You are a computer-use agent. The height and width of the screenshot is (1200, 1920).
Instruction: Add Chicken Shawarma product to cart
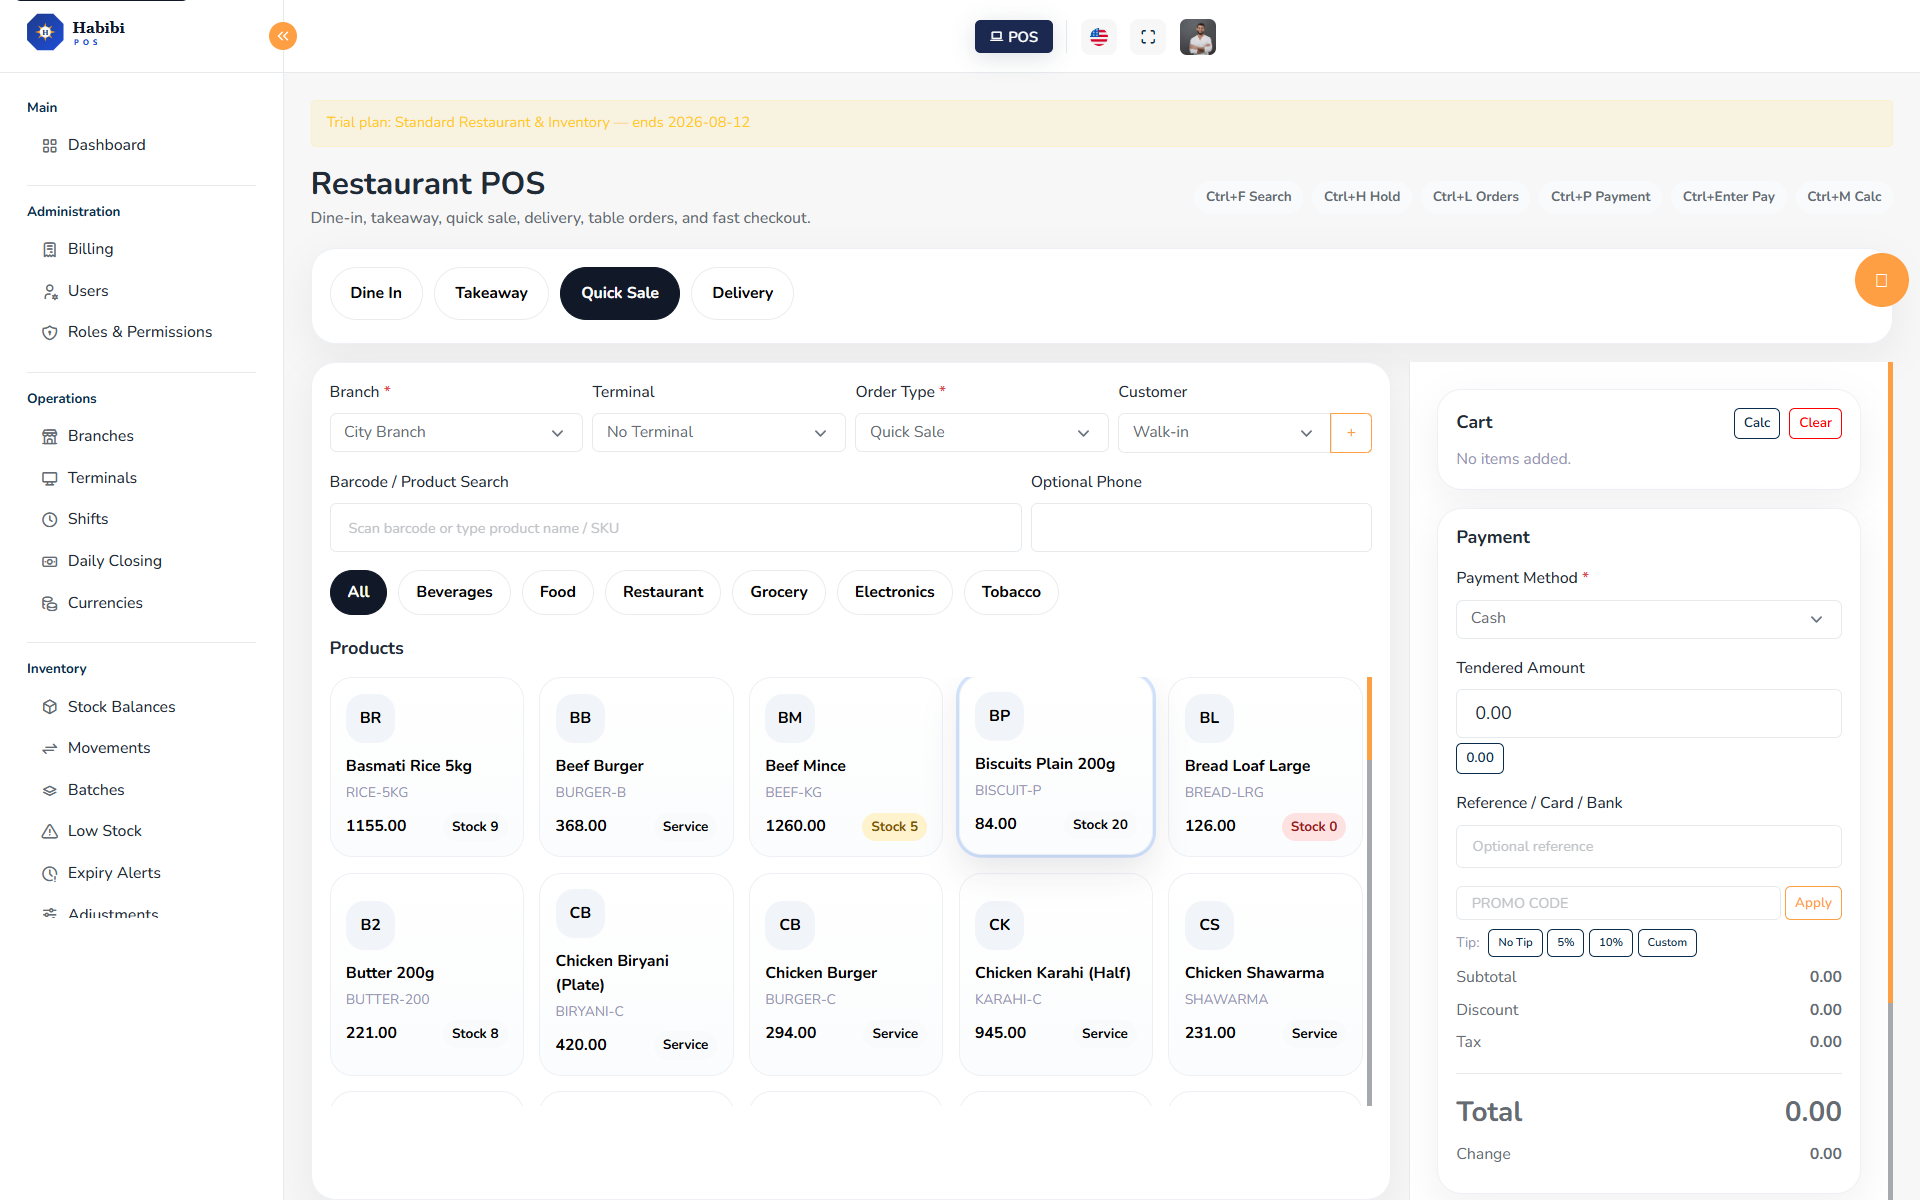(1265, 974)
